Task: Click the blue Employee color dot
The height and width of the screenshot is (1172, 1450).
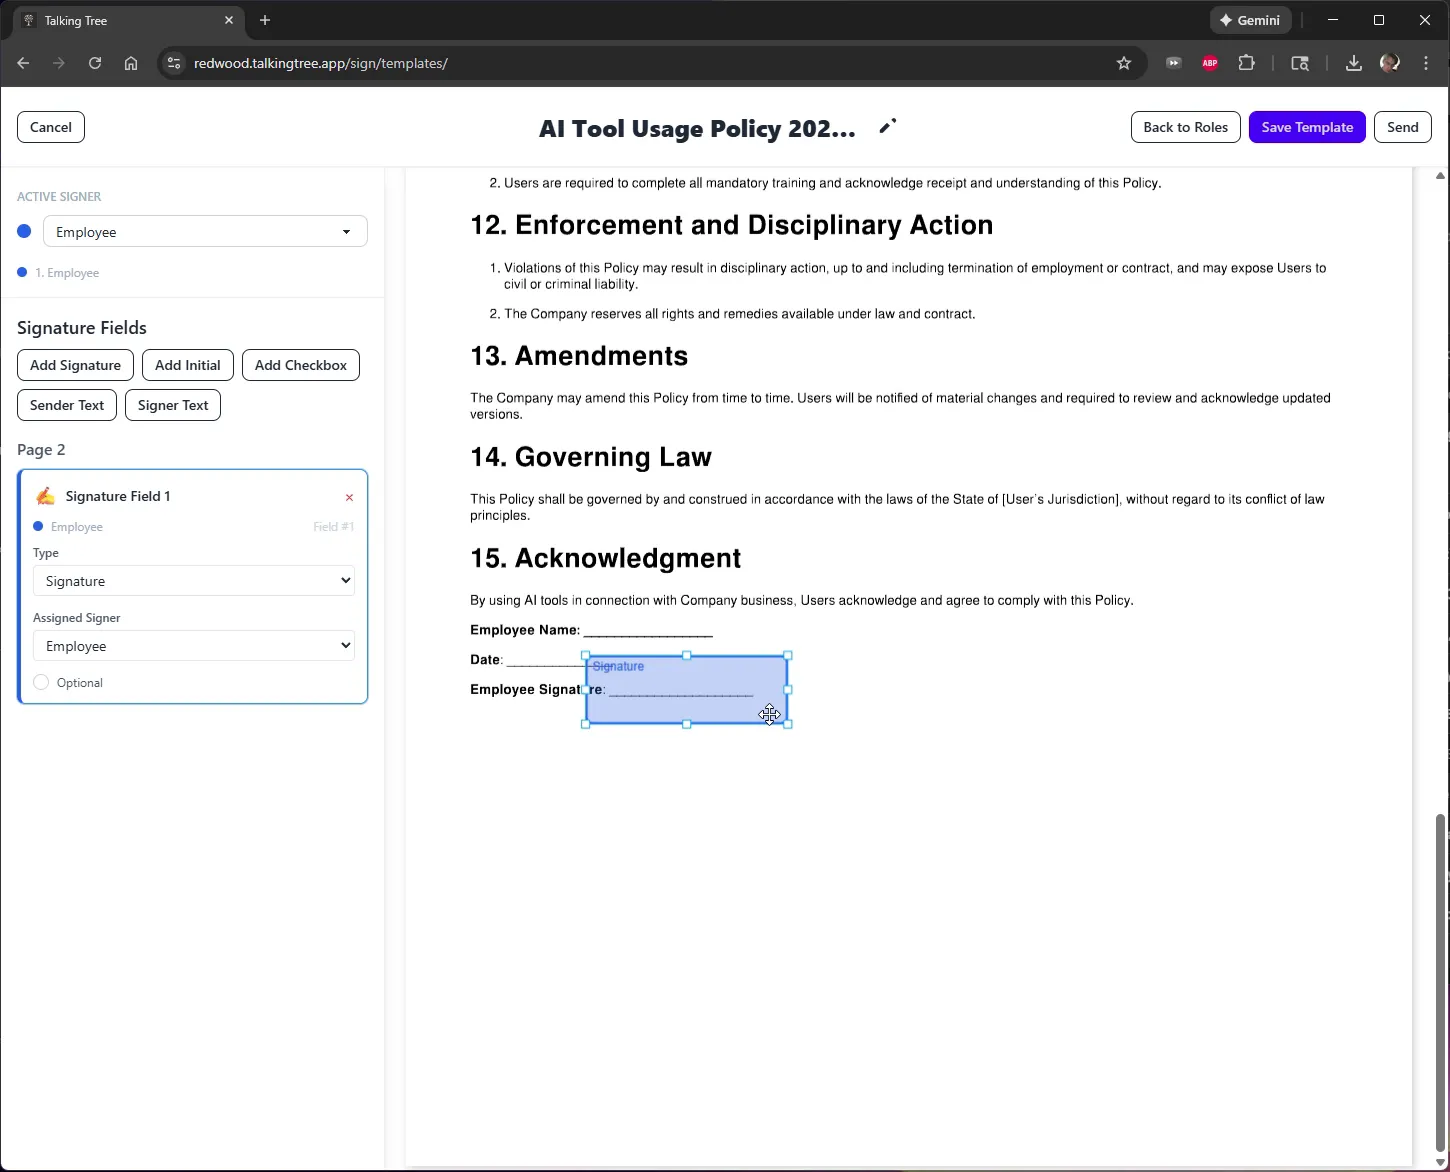Action: [24, 231]
